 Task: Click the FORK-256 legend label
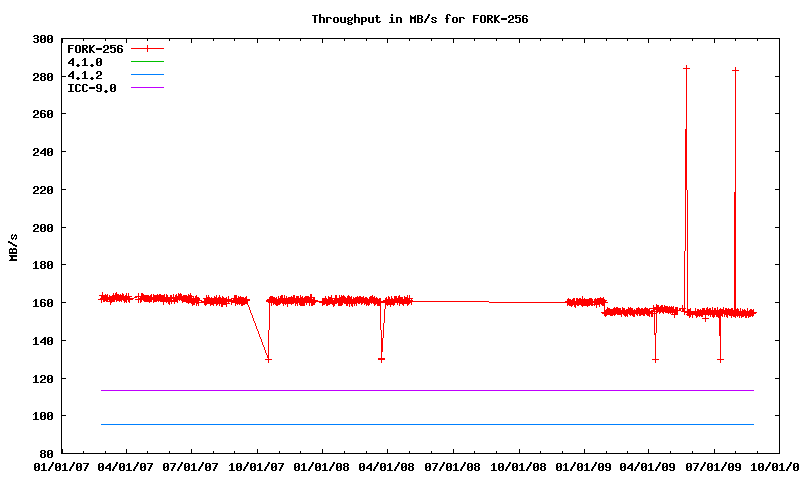click(x=95, y=48)
